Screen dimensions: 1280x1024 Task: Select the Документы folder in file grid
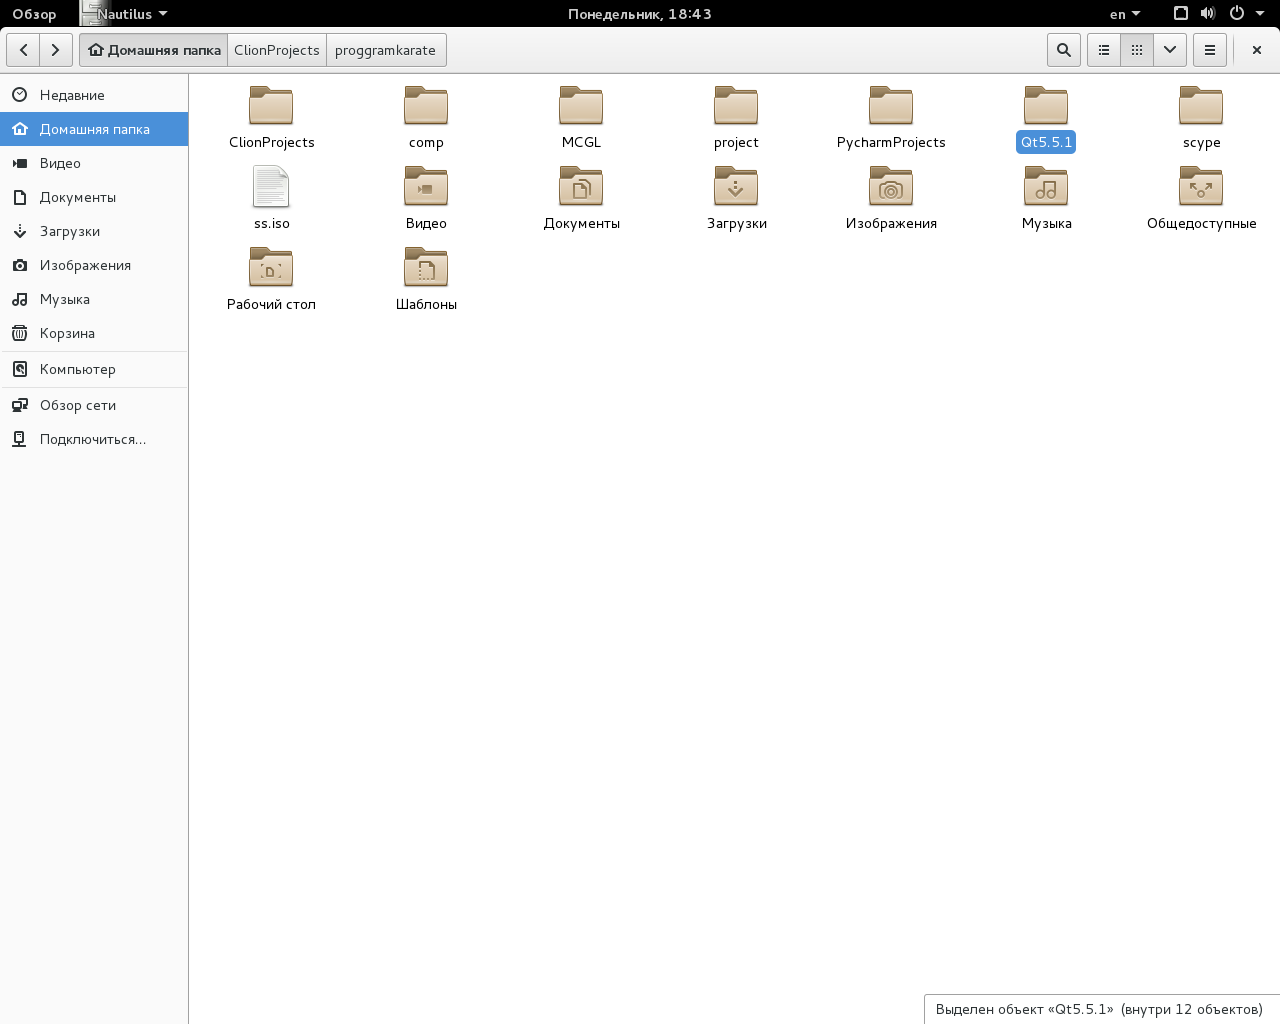pos(581,198)
